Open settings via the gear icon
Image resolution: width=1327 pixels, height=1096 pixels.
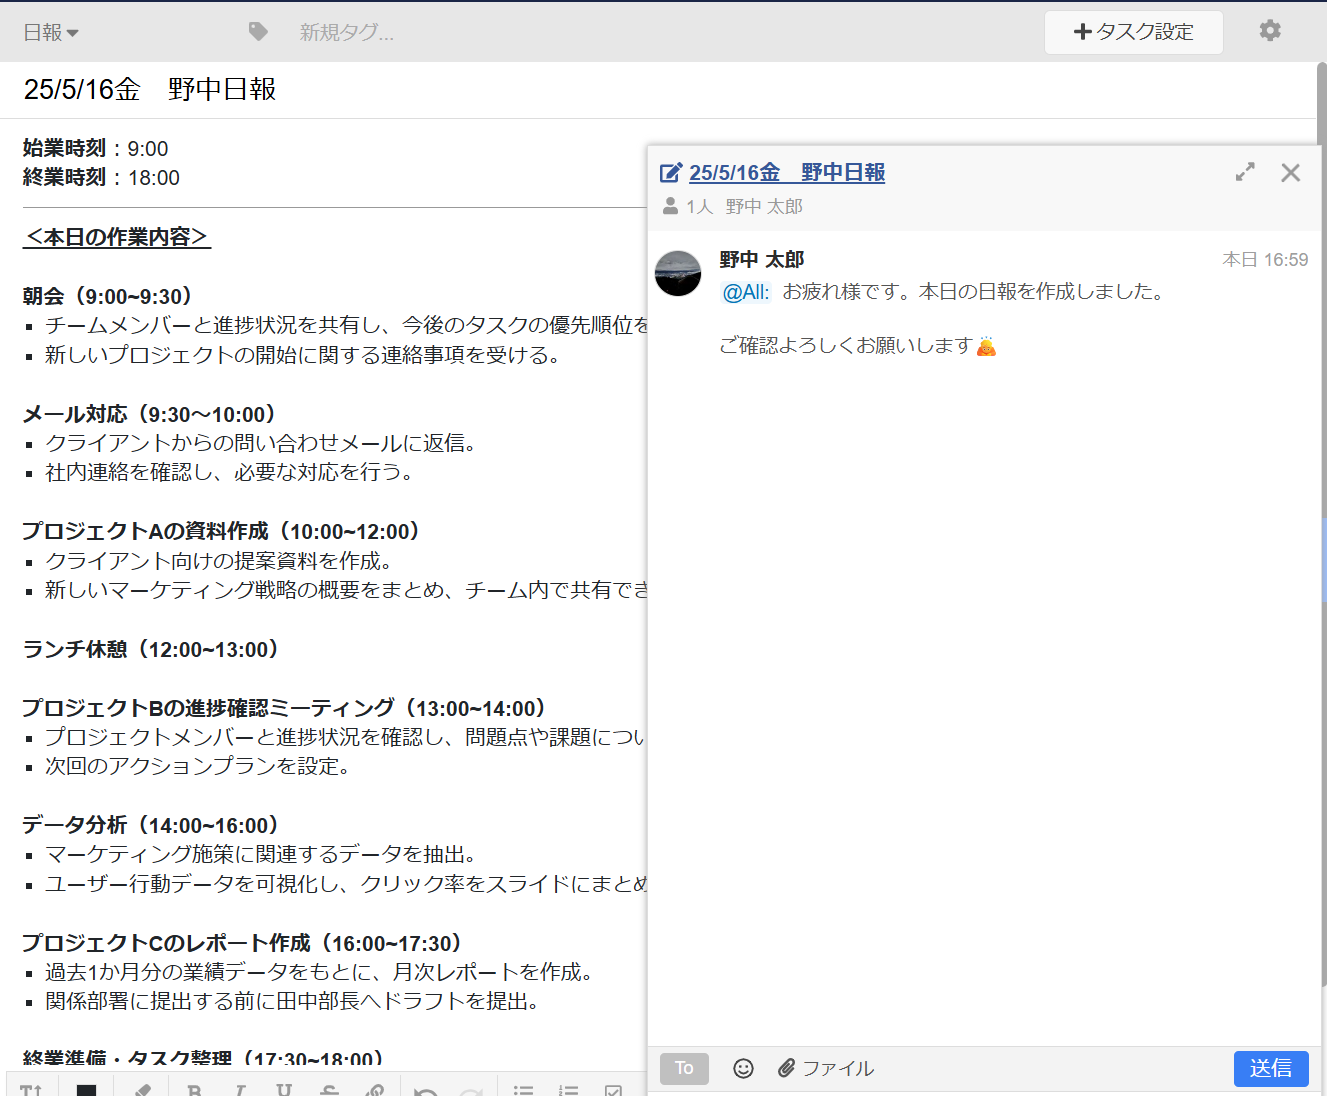coord(1269,31)
